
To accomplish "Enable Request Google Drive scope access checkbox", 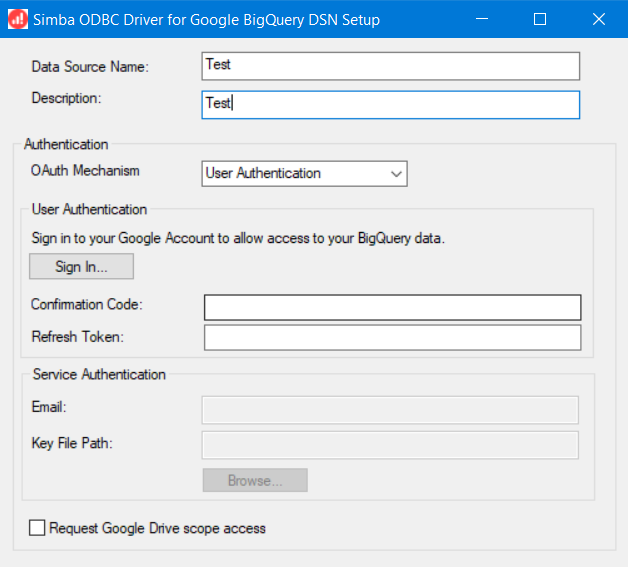I will (x=38, y=528).
